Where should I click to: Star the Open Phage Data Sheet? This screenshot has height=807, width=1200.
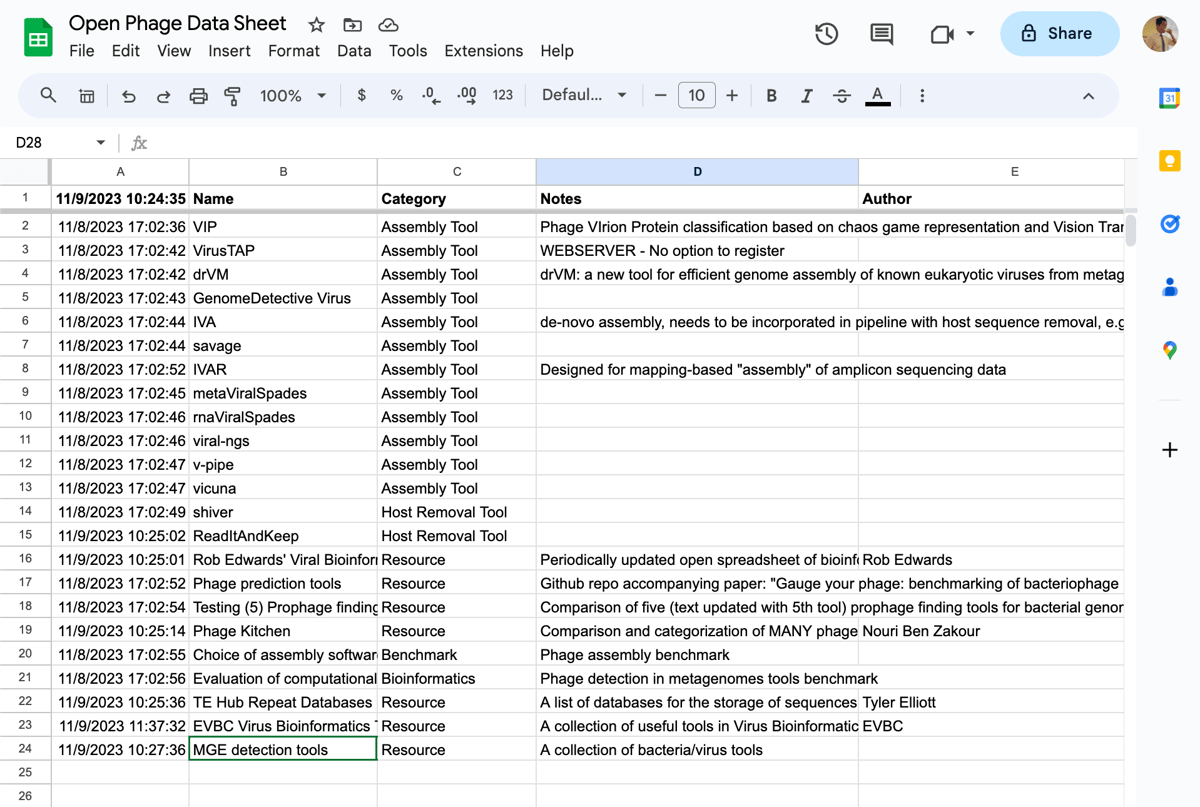tap(316, 25)
